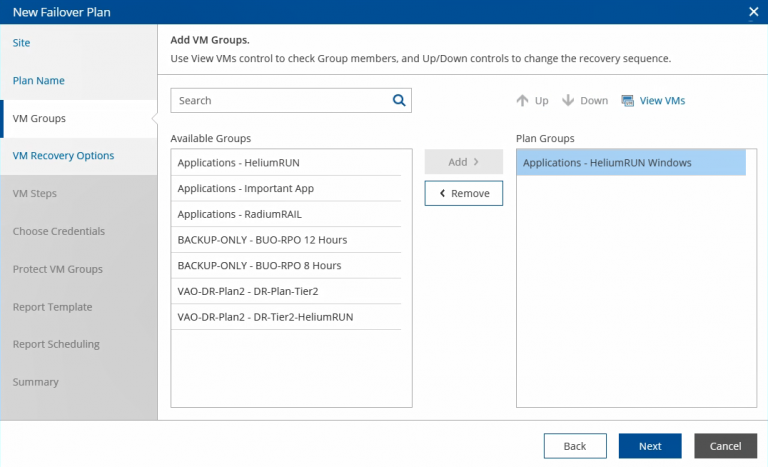Go Back to the previous step
The image size is (768, 467).
575,446
